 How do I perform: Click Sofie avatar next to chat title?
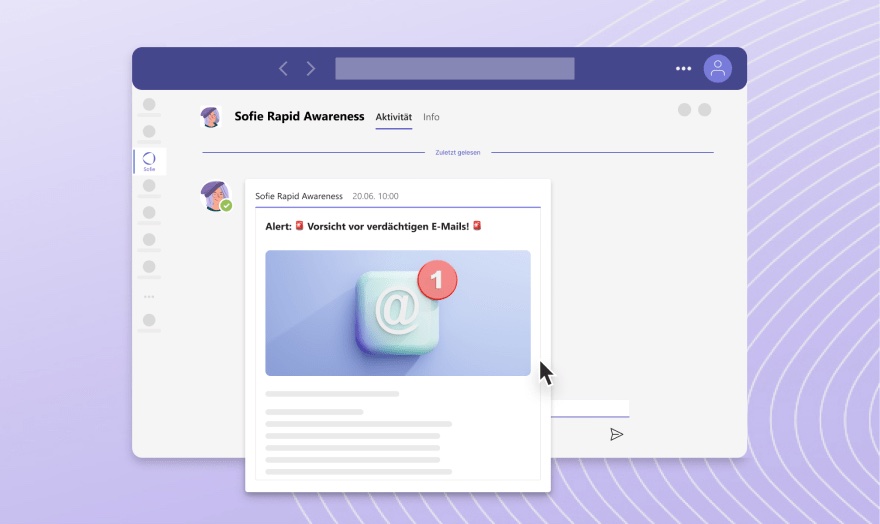tap(210, 117)
